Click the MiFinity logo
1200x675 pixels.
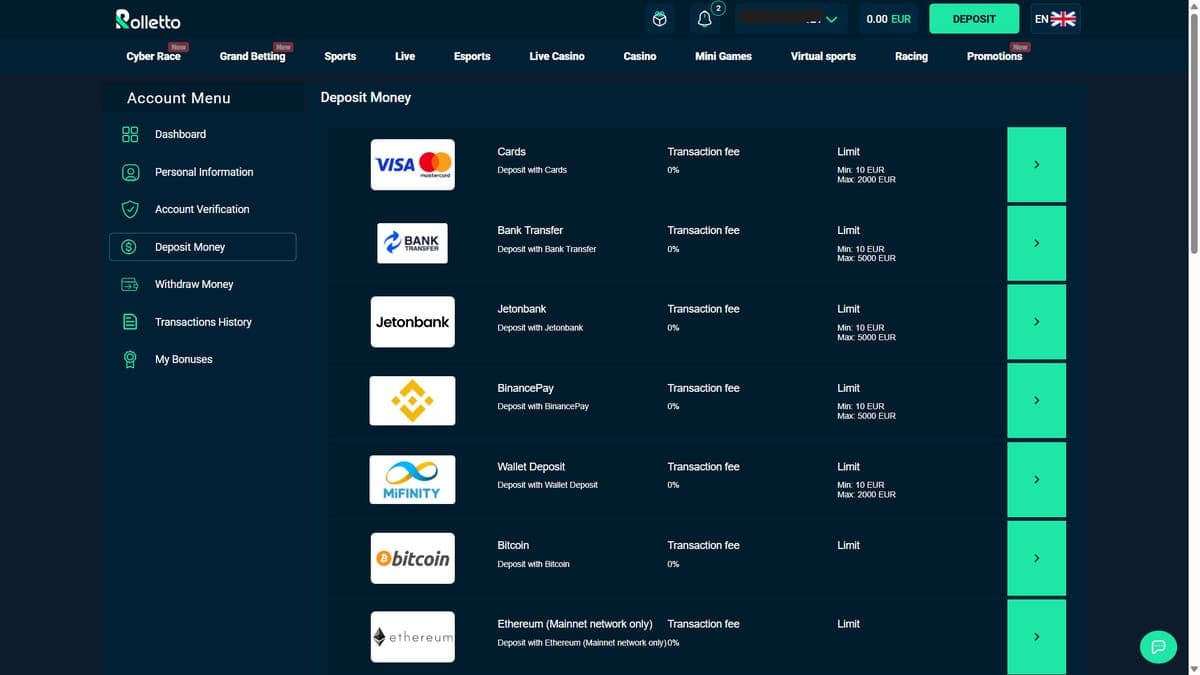coord(412,480)
